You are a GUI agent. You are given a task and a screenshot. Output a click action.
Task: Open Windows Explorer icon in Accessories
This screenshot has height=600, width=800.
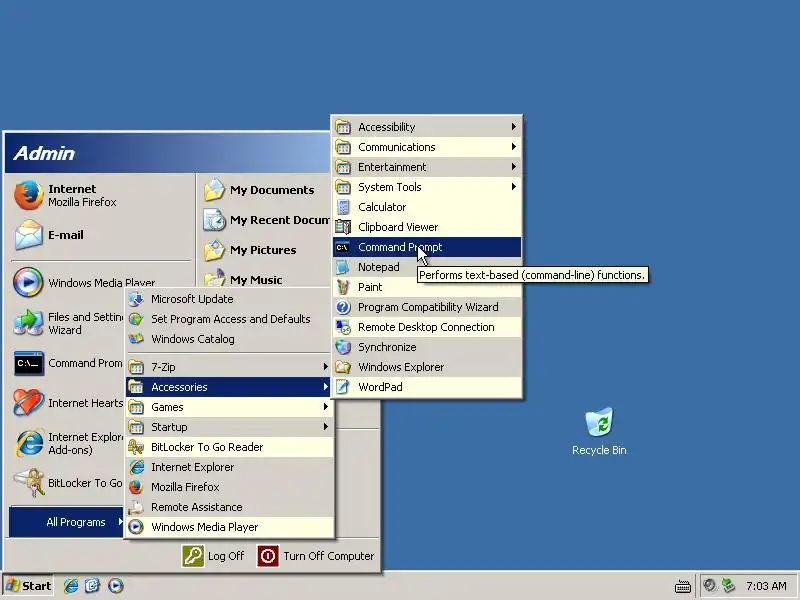point(343,367)
